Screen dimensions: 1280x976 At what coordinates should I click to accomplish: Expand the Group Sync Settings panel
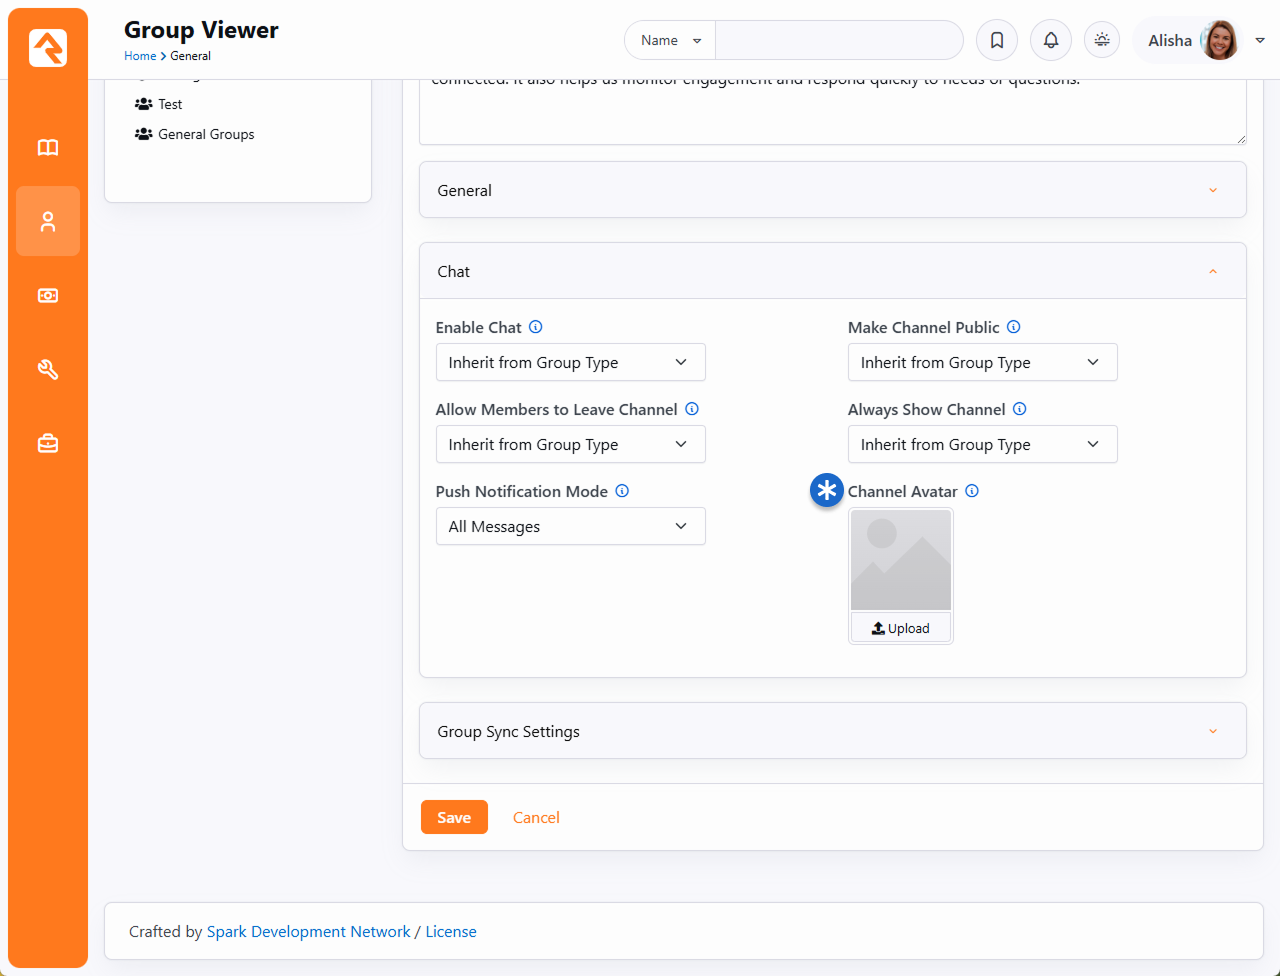click(x=832, y=731)
